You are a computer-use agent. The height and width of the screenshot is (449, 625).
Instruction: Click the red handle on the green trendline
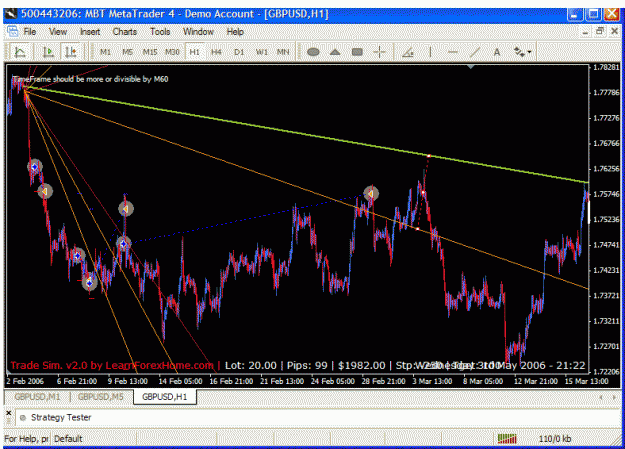(429, 156)
